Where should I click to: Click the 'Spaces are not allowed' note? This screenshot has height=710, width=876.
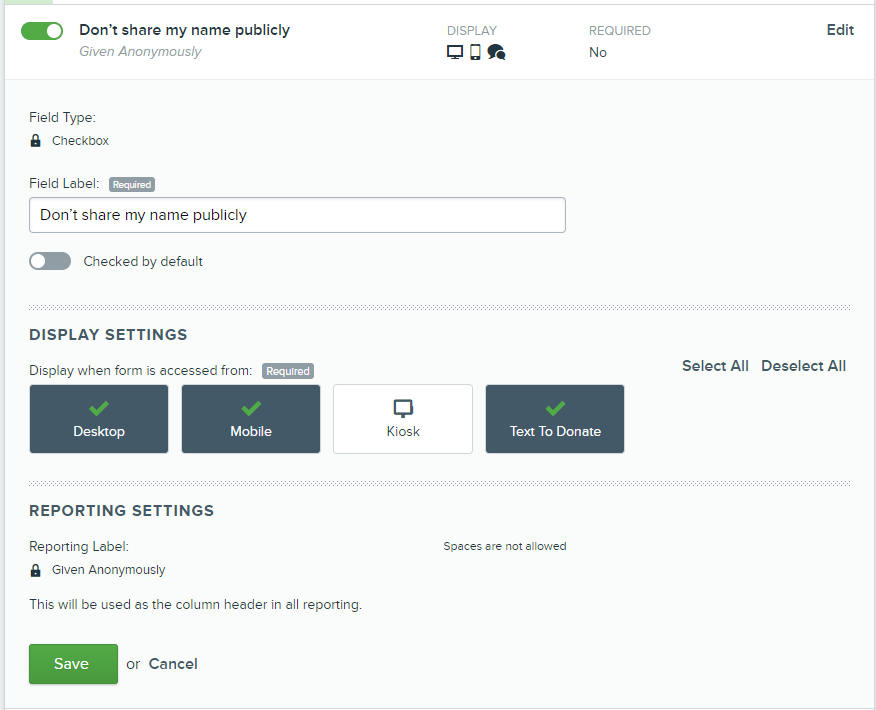(505, 546)
